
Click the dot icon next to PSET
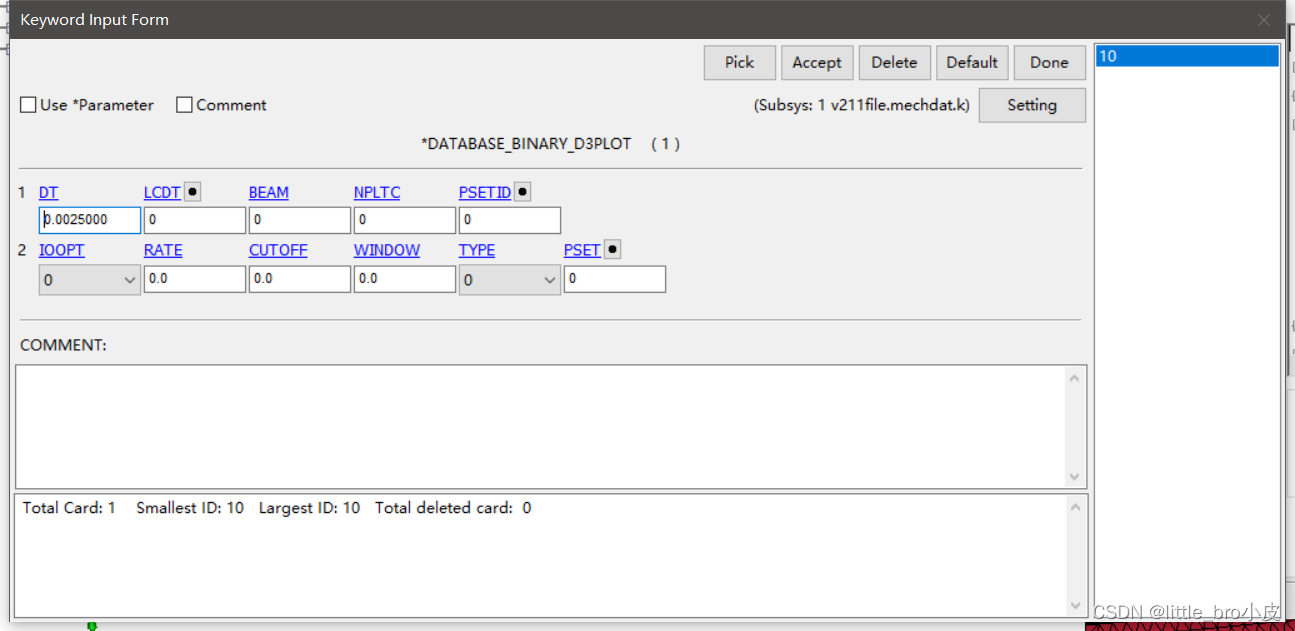pyautogui.click(x=612, y=250)
